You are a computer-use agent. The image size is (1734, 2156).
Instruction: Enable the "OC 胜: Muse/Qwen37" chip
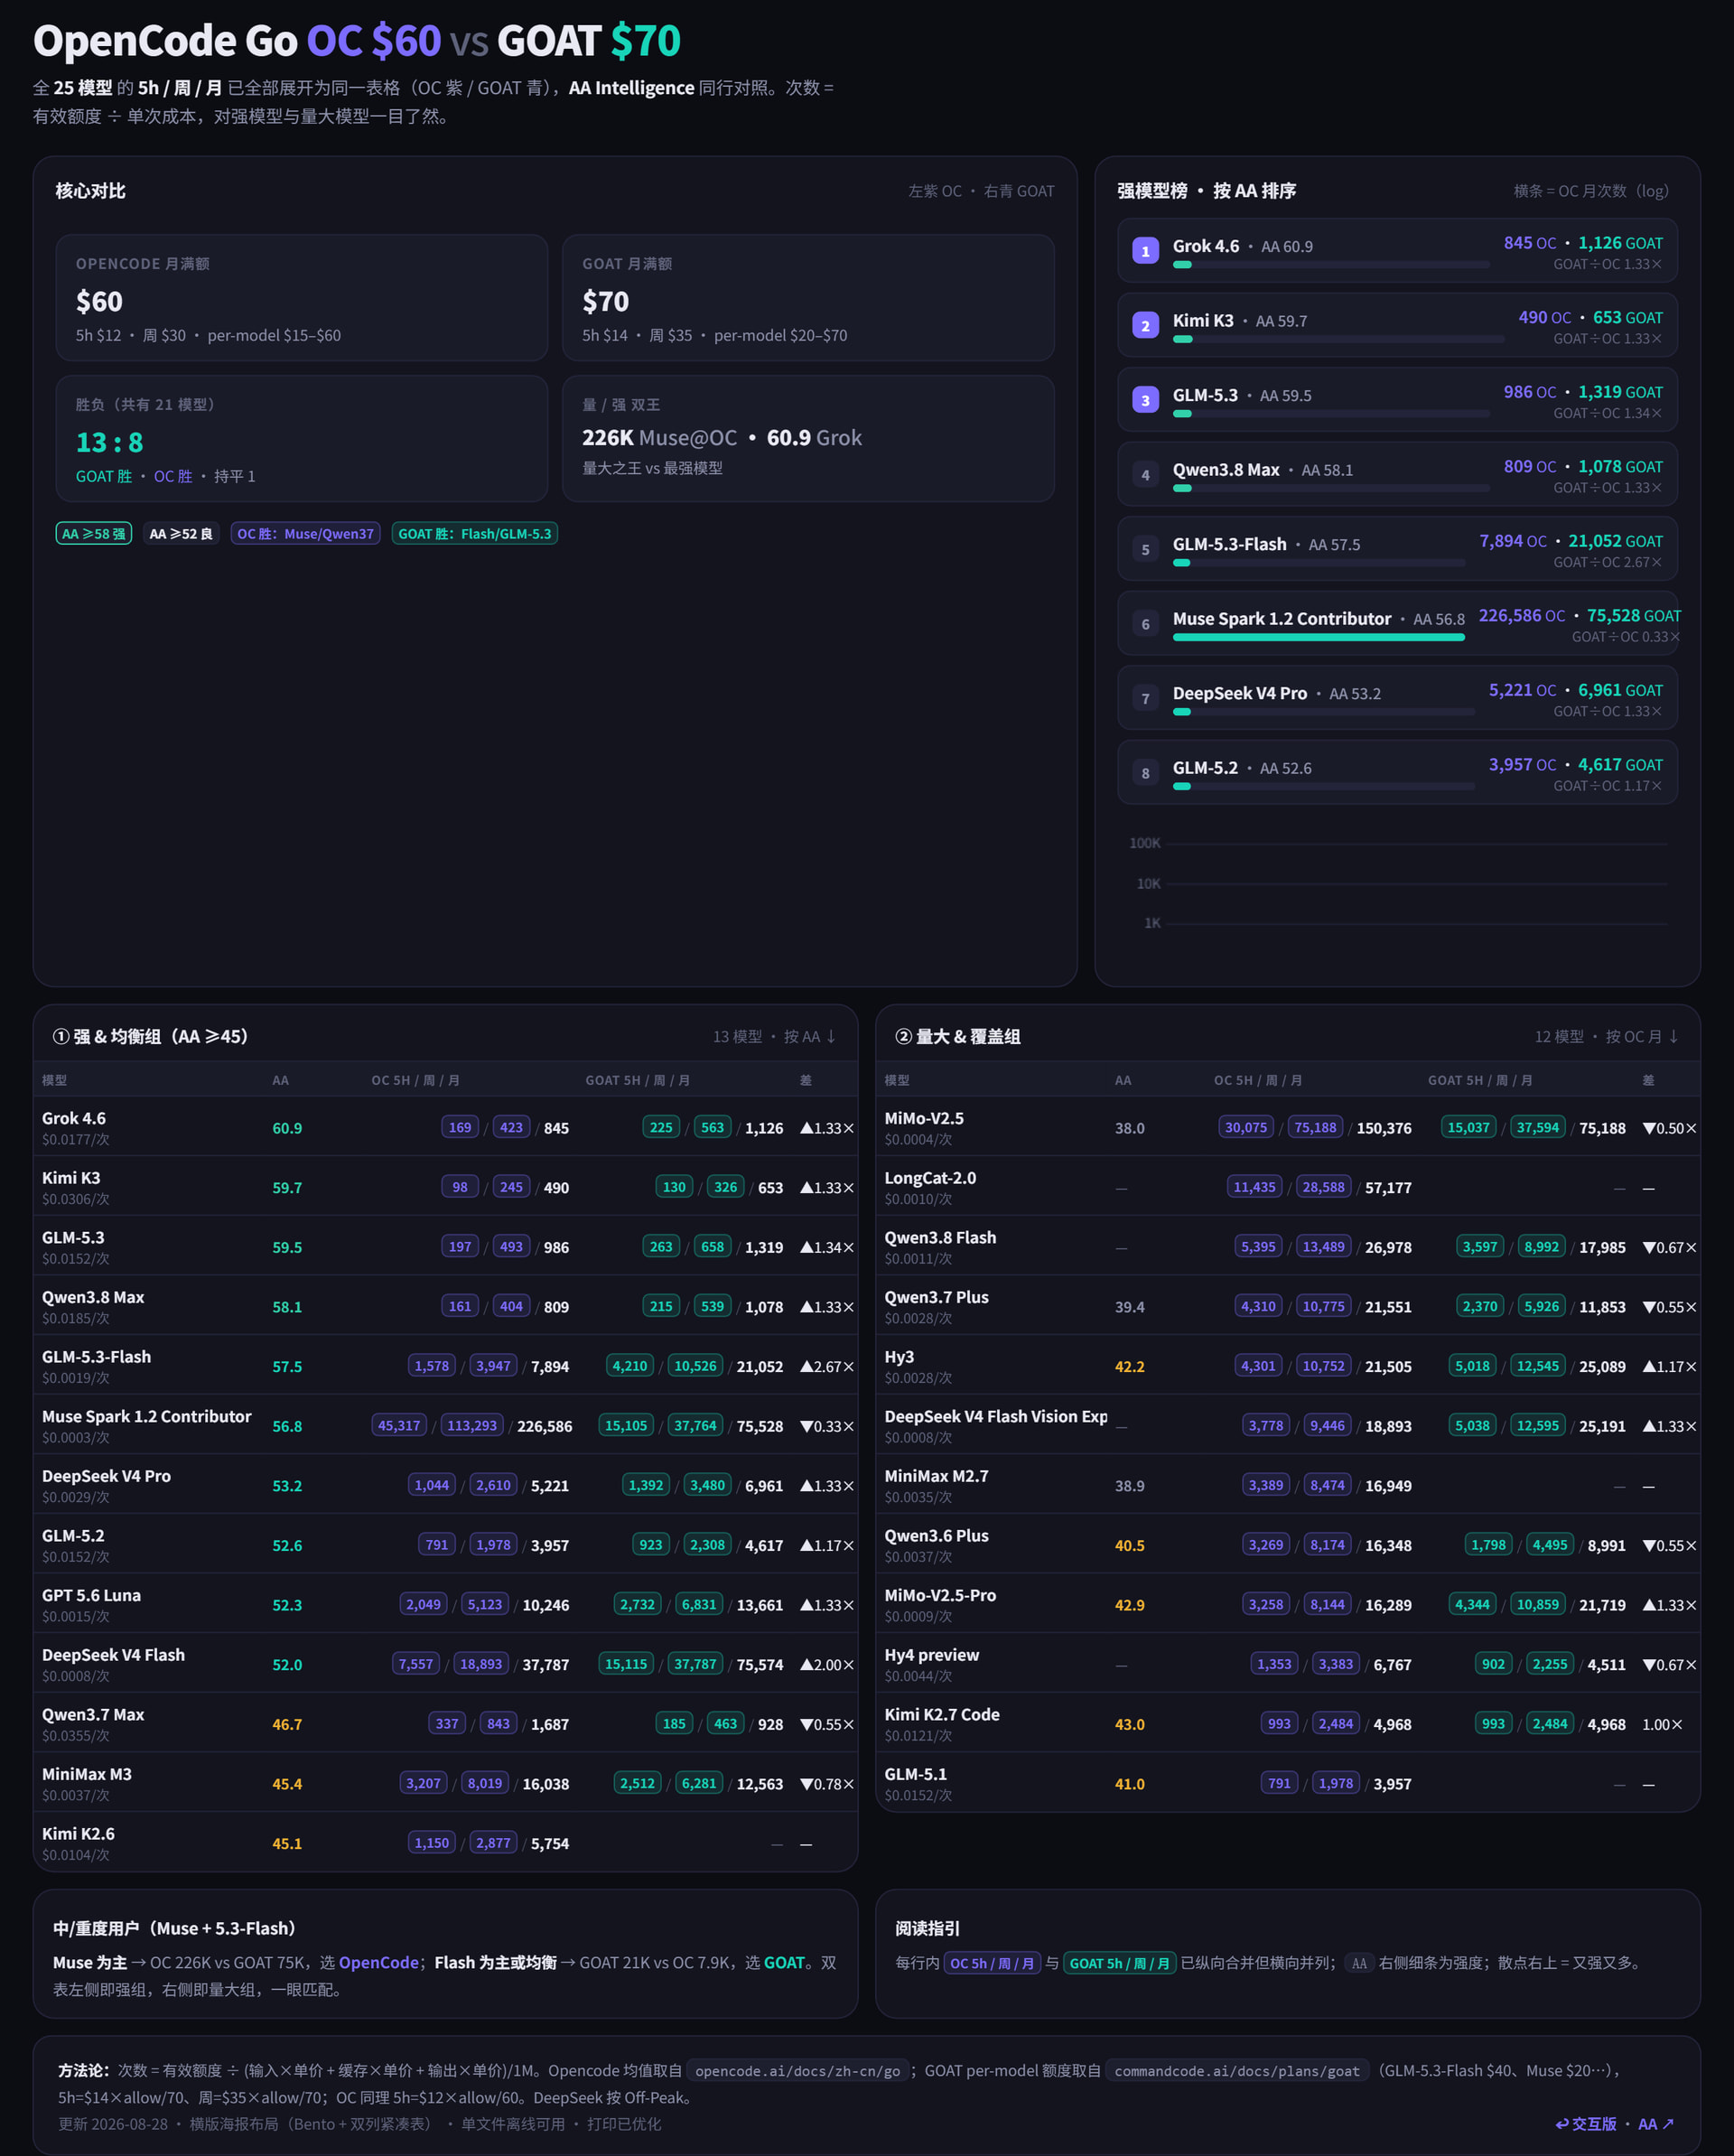305,534
